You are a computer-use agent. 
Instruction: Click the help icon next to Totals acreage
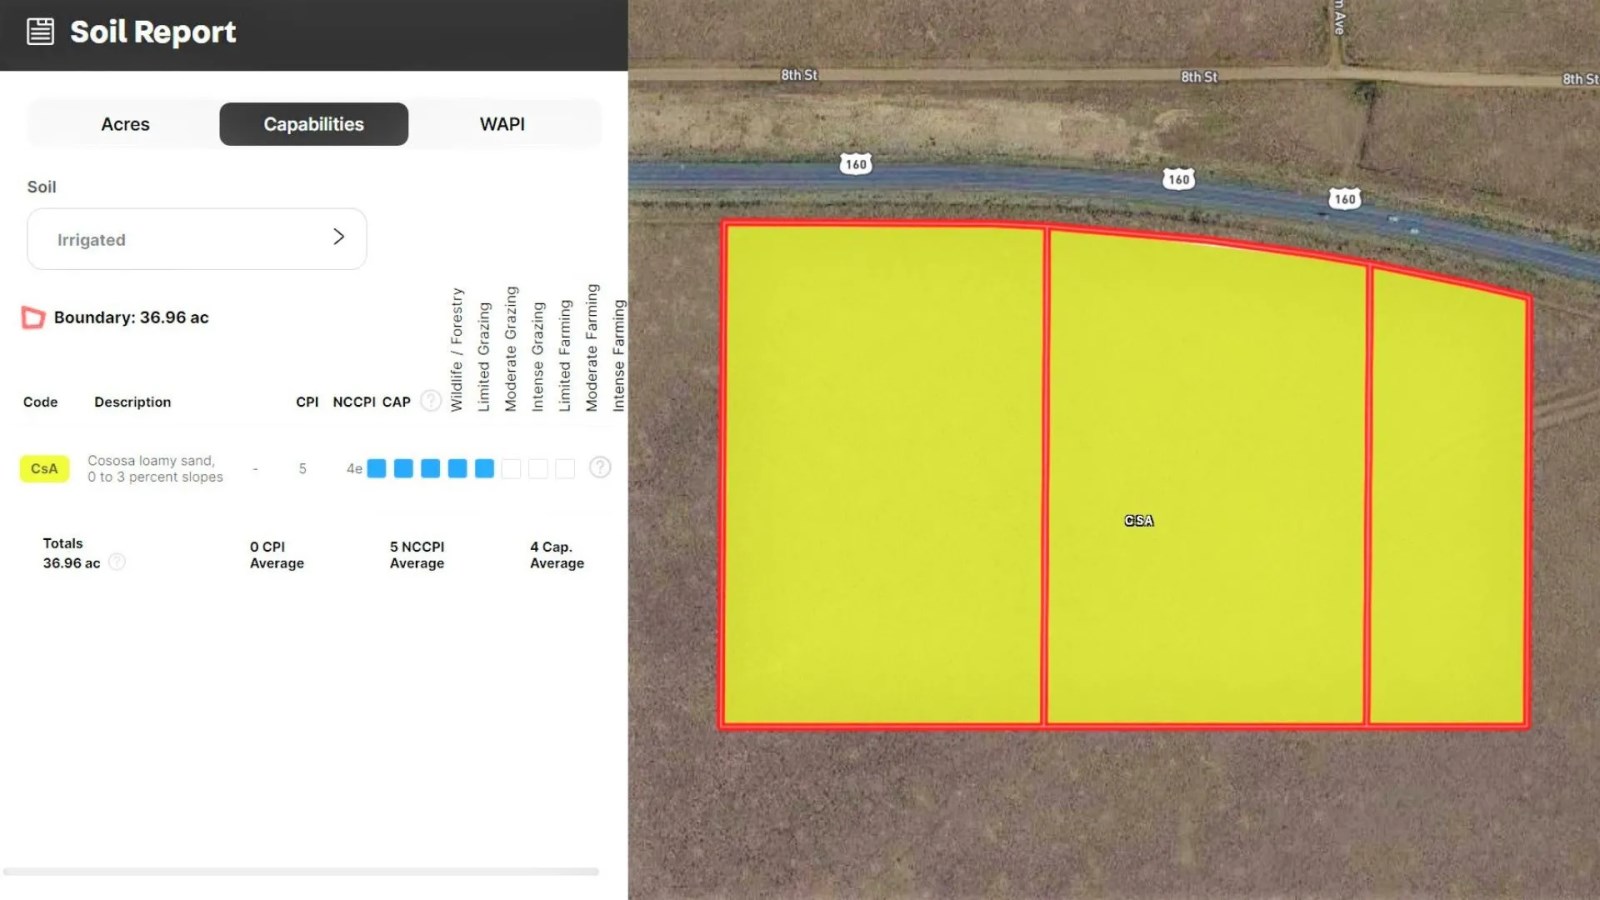117,562
